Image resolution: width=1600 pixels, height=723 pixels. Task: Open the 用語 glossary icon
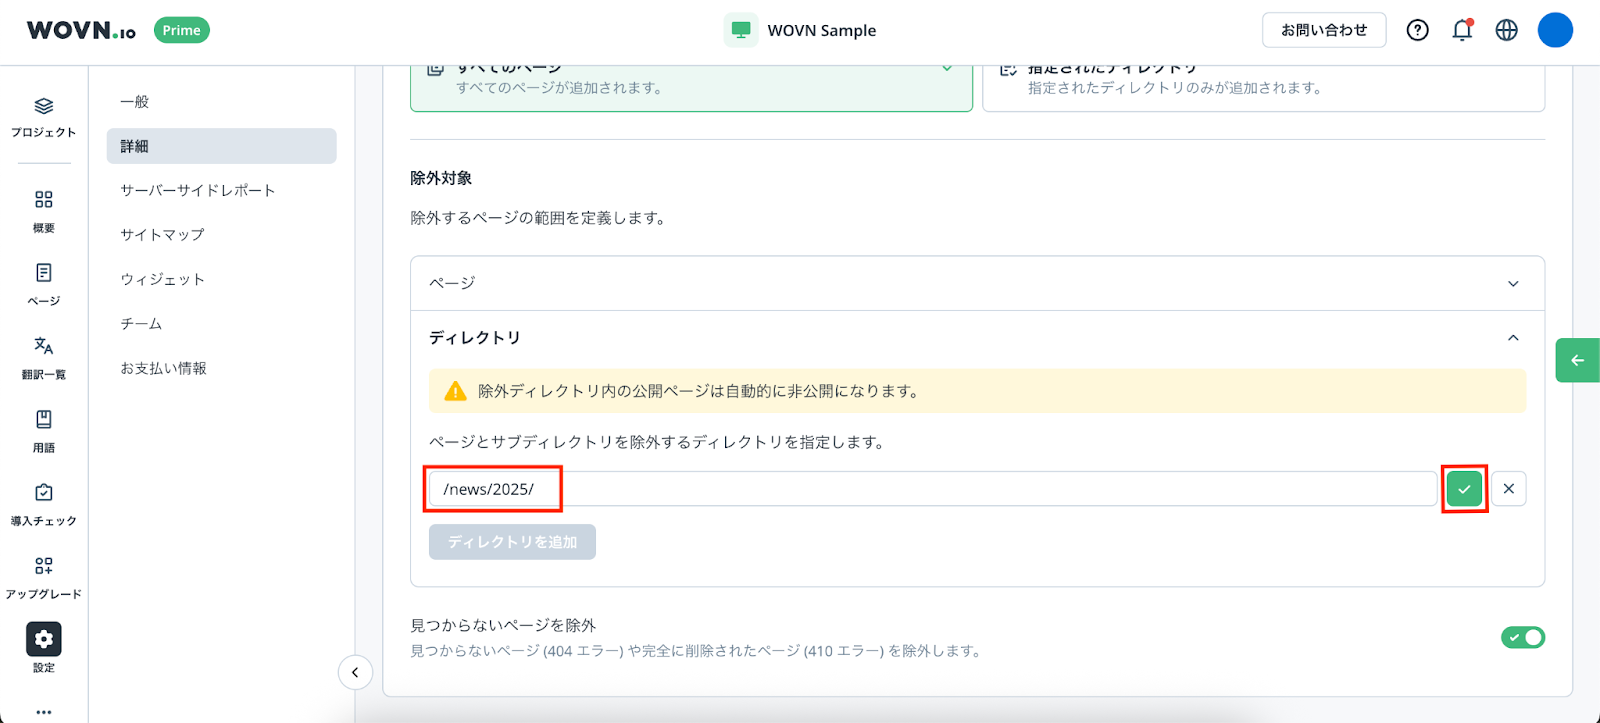[x=43, y=430]
